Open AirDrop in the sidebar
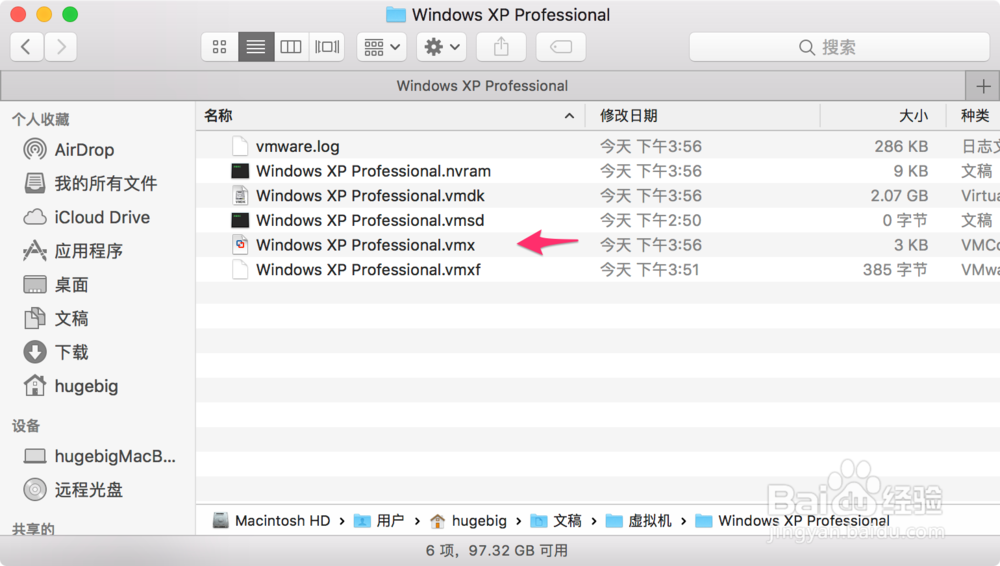 (84, 150)
